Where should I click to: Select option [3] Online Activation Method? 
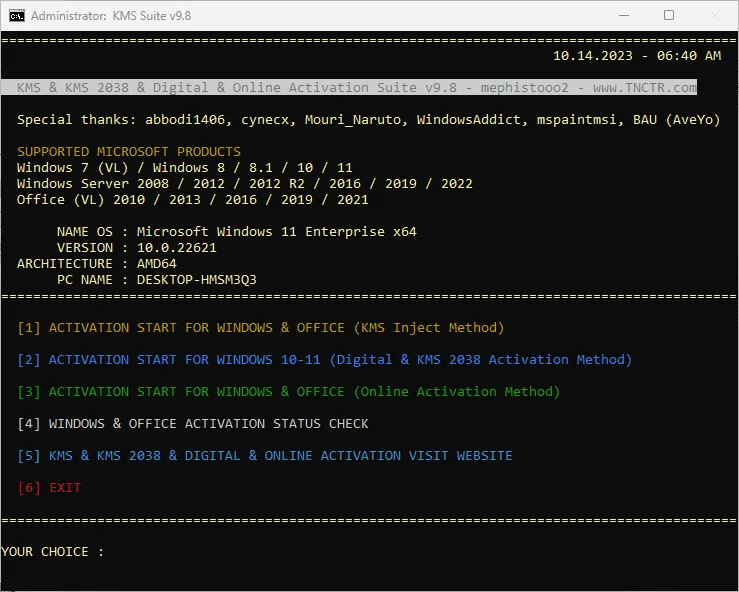tap(288, 392)
